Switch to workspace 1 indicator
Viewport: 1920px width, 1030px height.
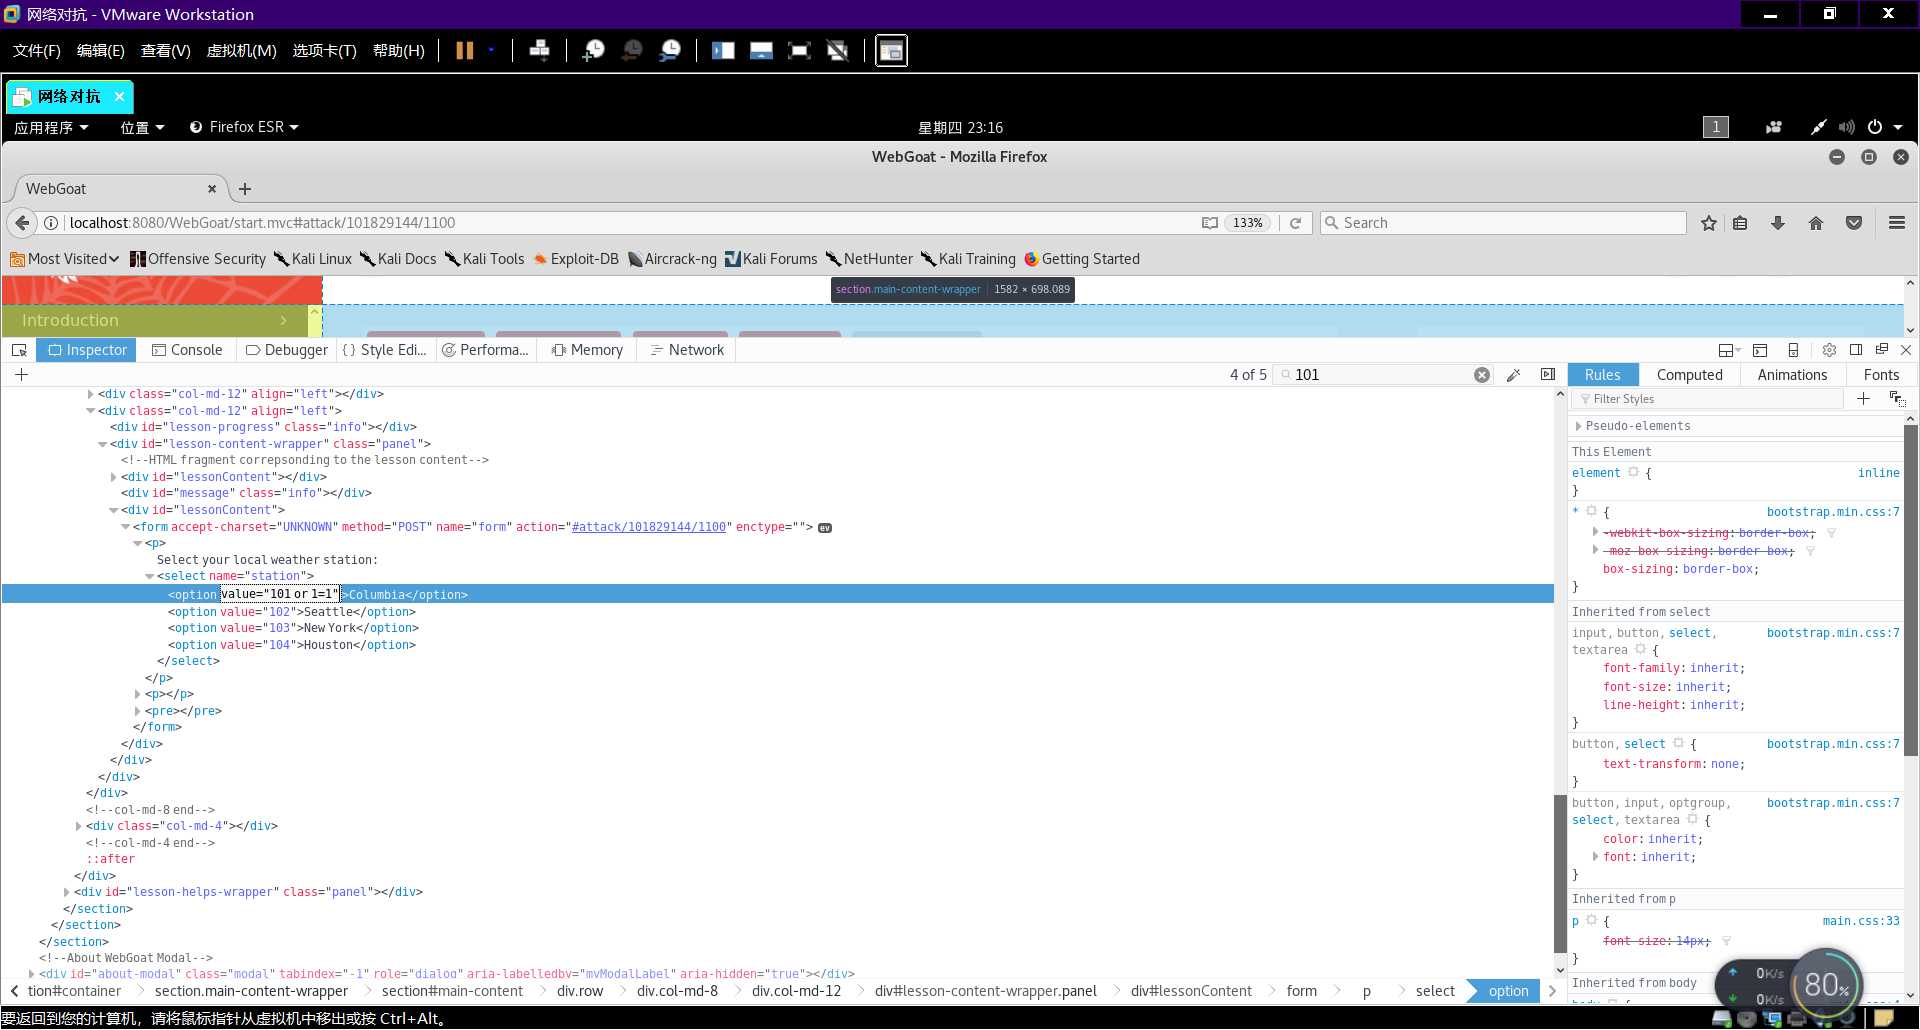pos(1716,127)
